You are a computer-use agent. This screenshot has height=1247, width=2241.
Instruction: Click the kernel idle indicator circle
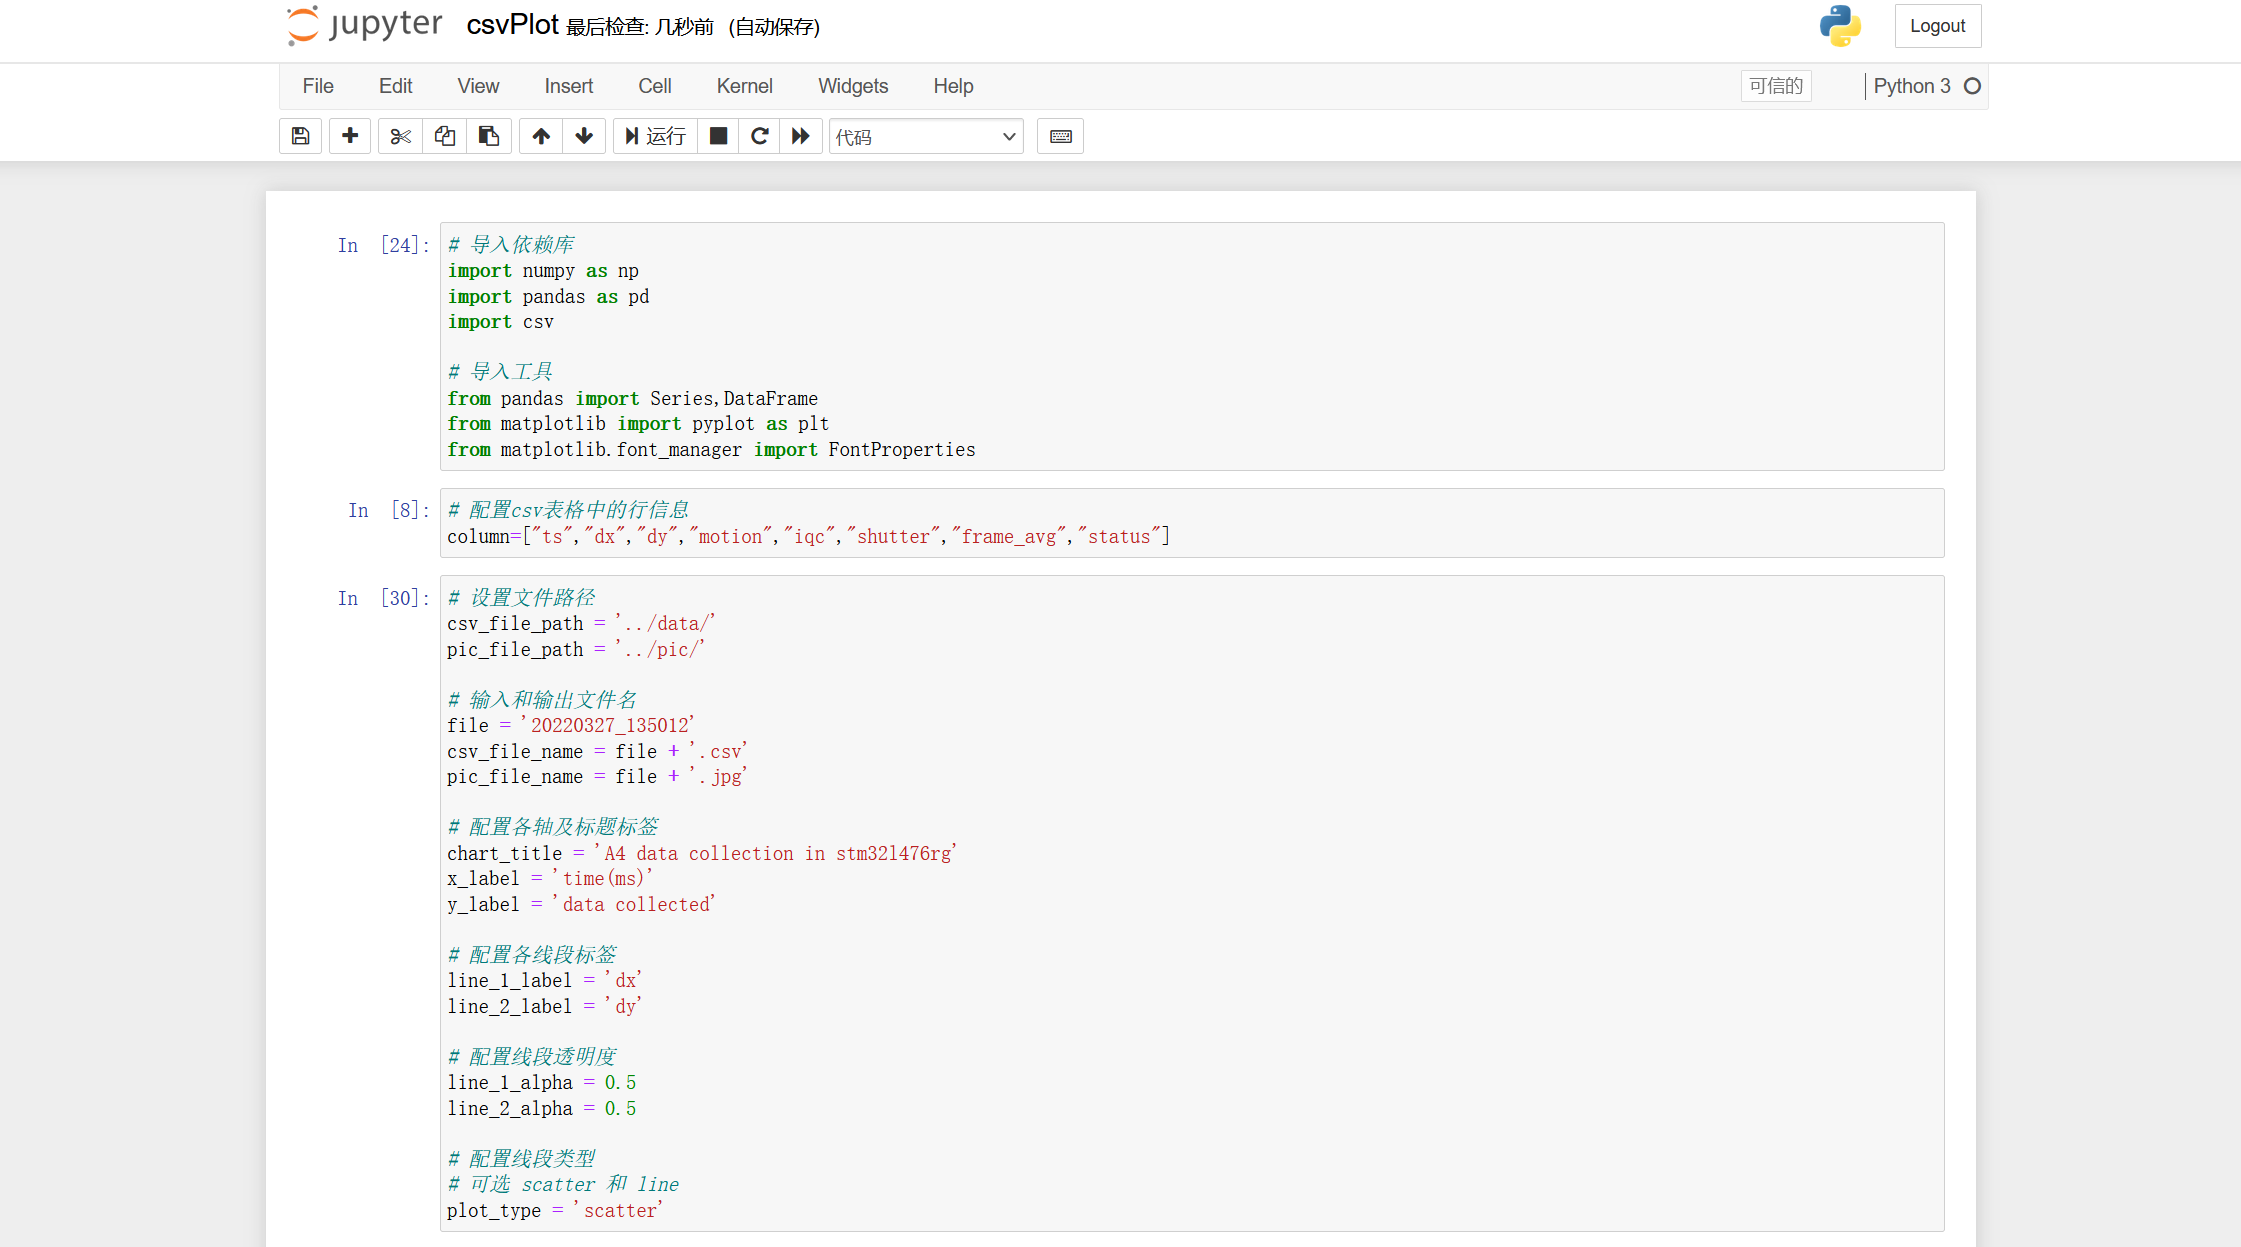1972,86
